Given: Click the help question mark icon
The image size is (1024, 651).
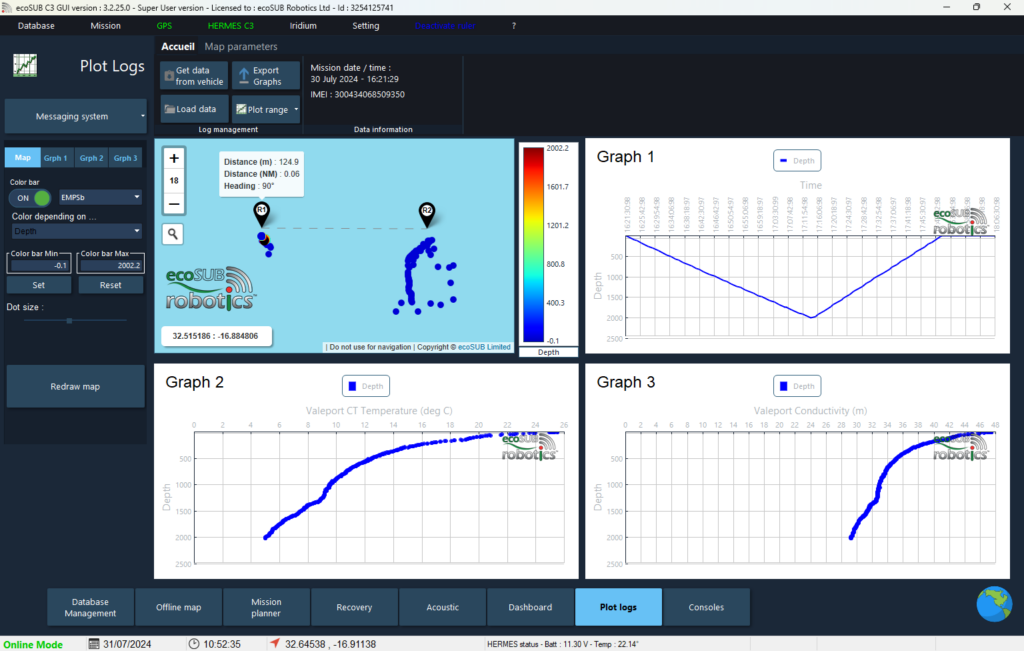Looking at the screenshot, I should click(x=514, y=25).
